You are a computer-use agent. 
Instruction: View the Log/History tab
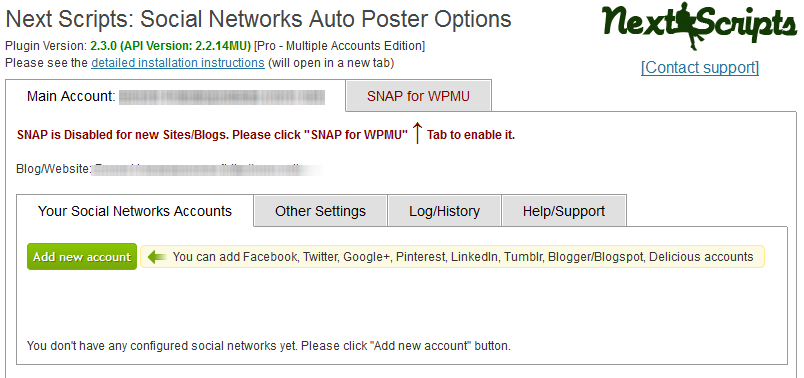444,211
